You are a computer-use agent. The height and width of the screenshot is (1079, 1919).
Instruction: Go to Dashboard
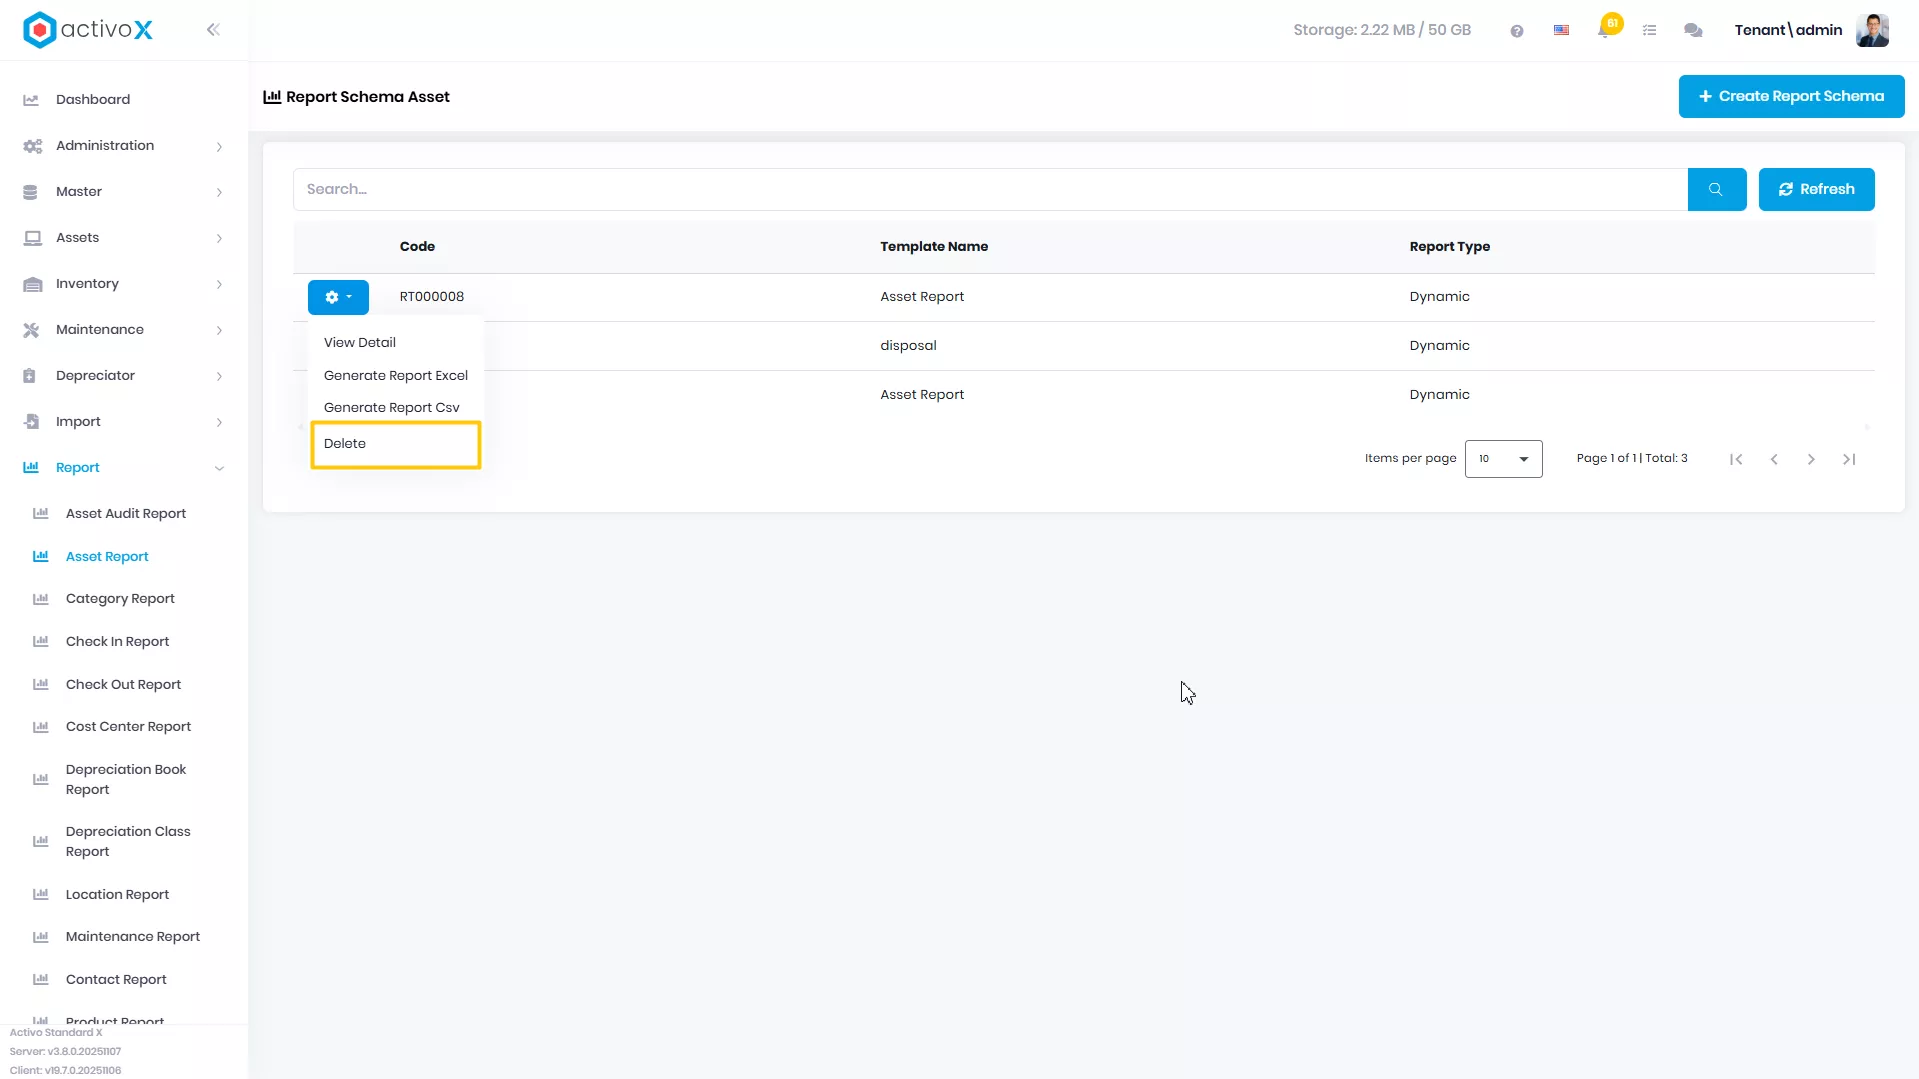[x=93, y=100]
